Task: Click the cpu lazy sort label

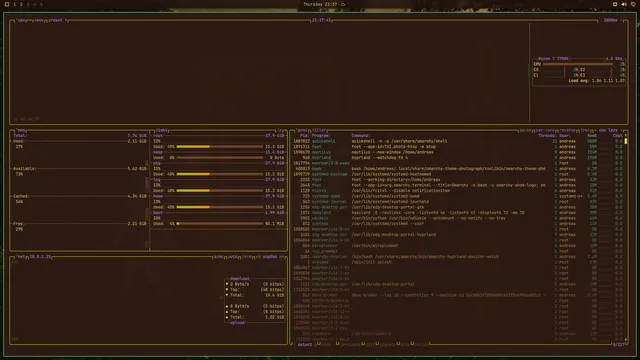Action: click(608, 130)
